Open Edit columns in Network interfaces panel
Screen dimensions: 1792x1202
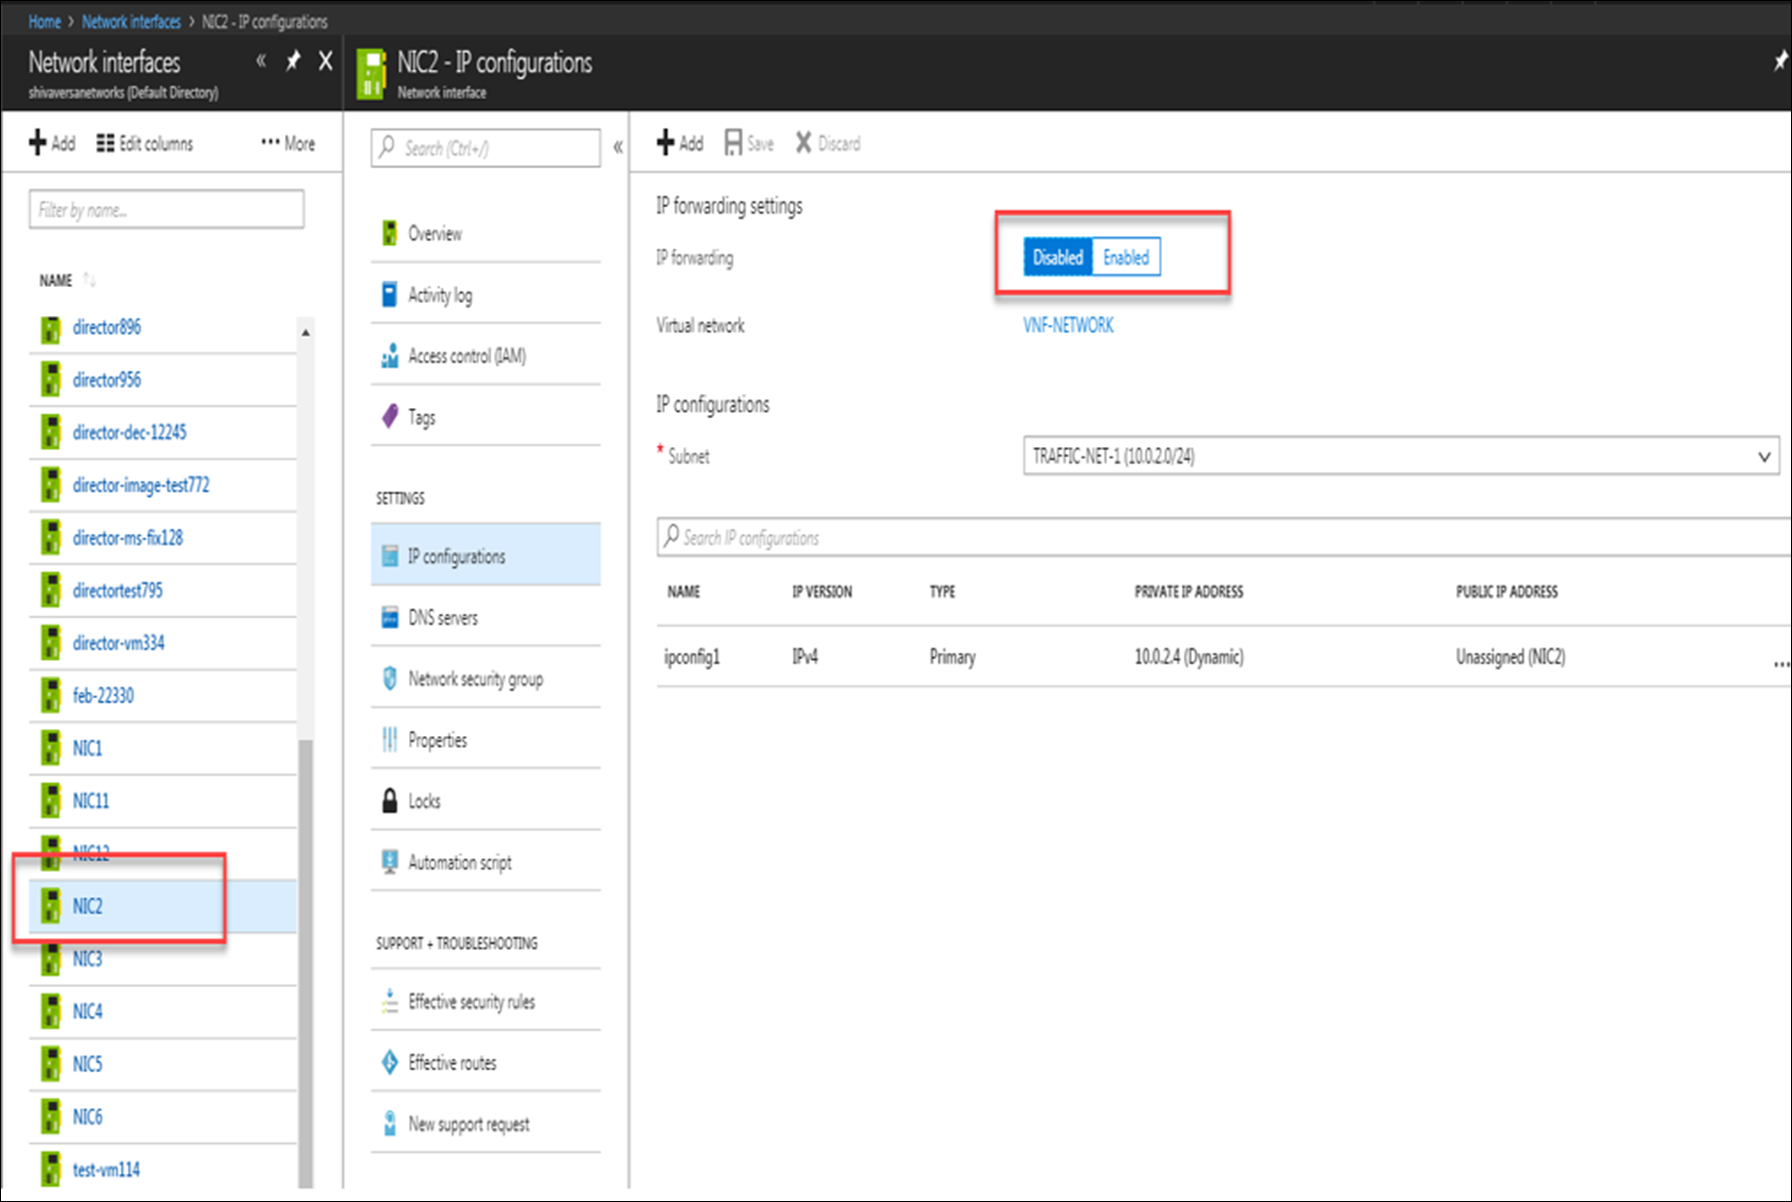[x=145, y=143]
